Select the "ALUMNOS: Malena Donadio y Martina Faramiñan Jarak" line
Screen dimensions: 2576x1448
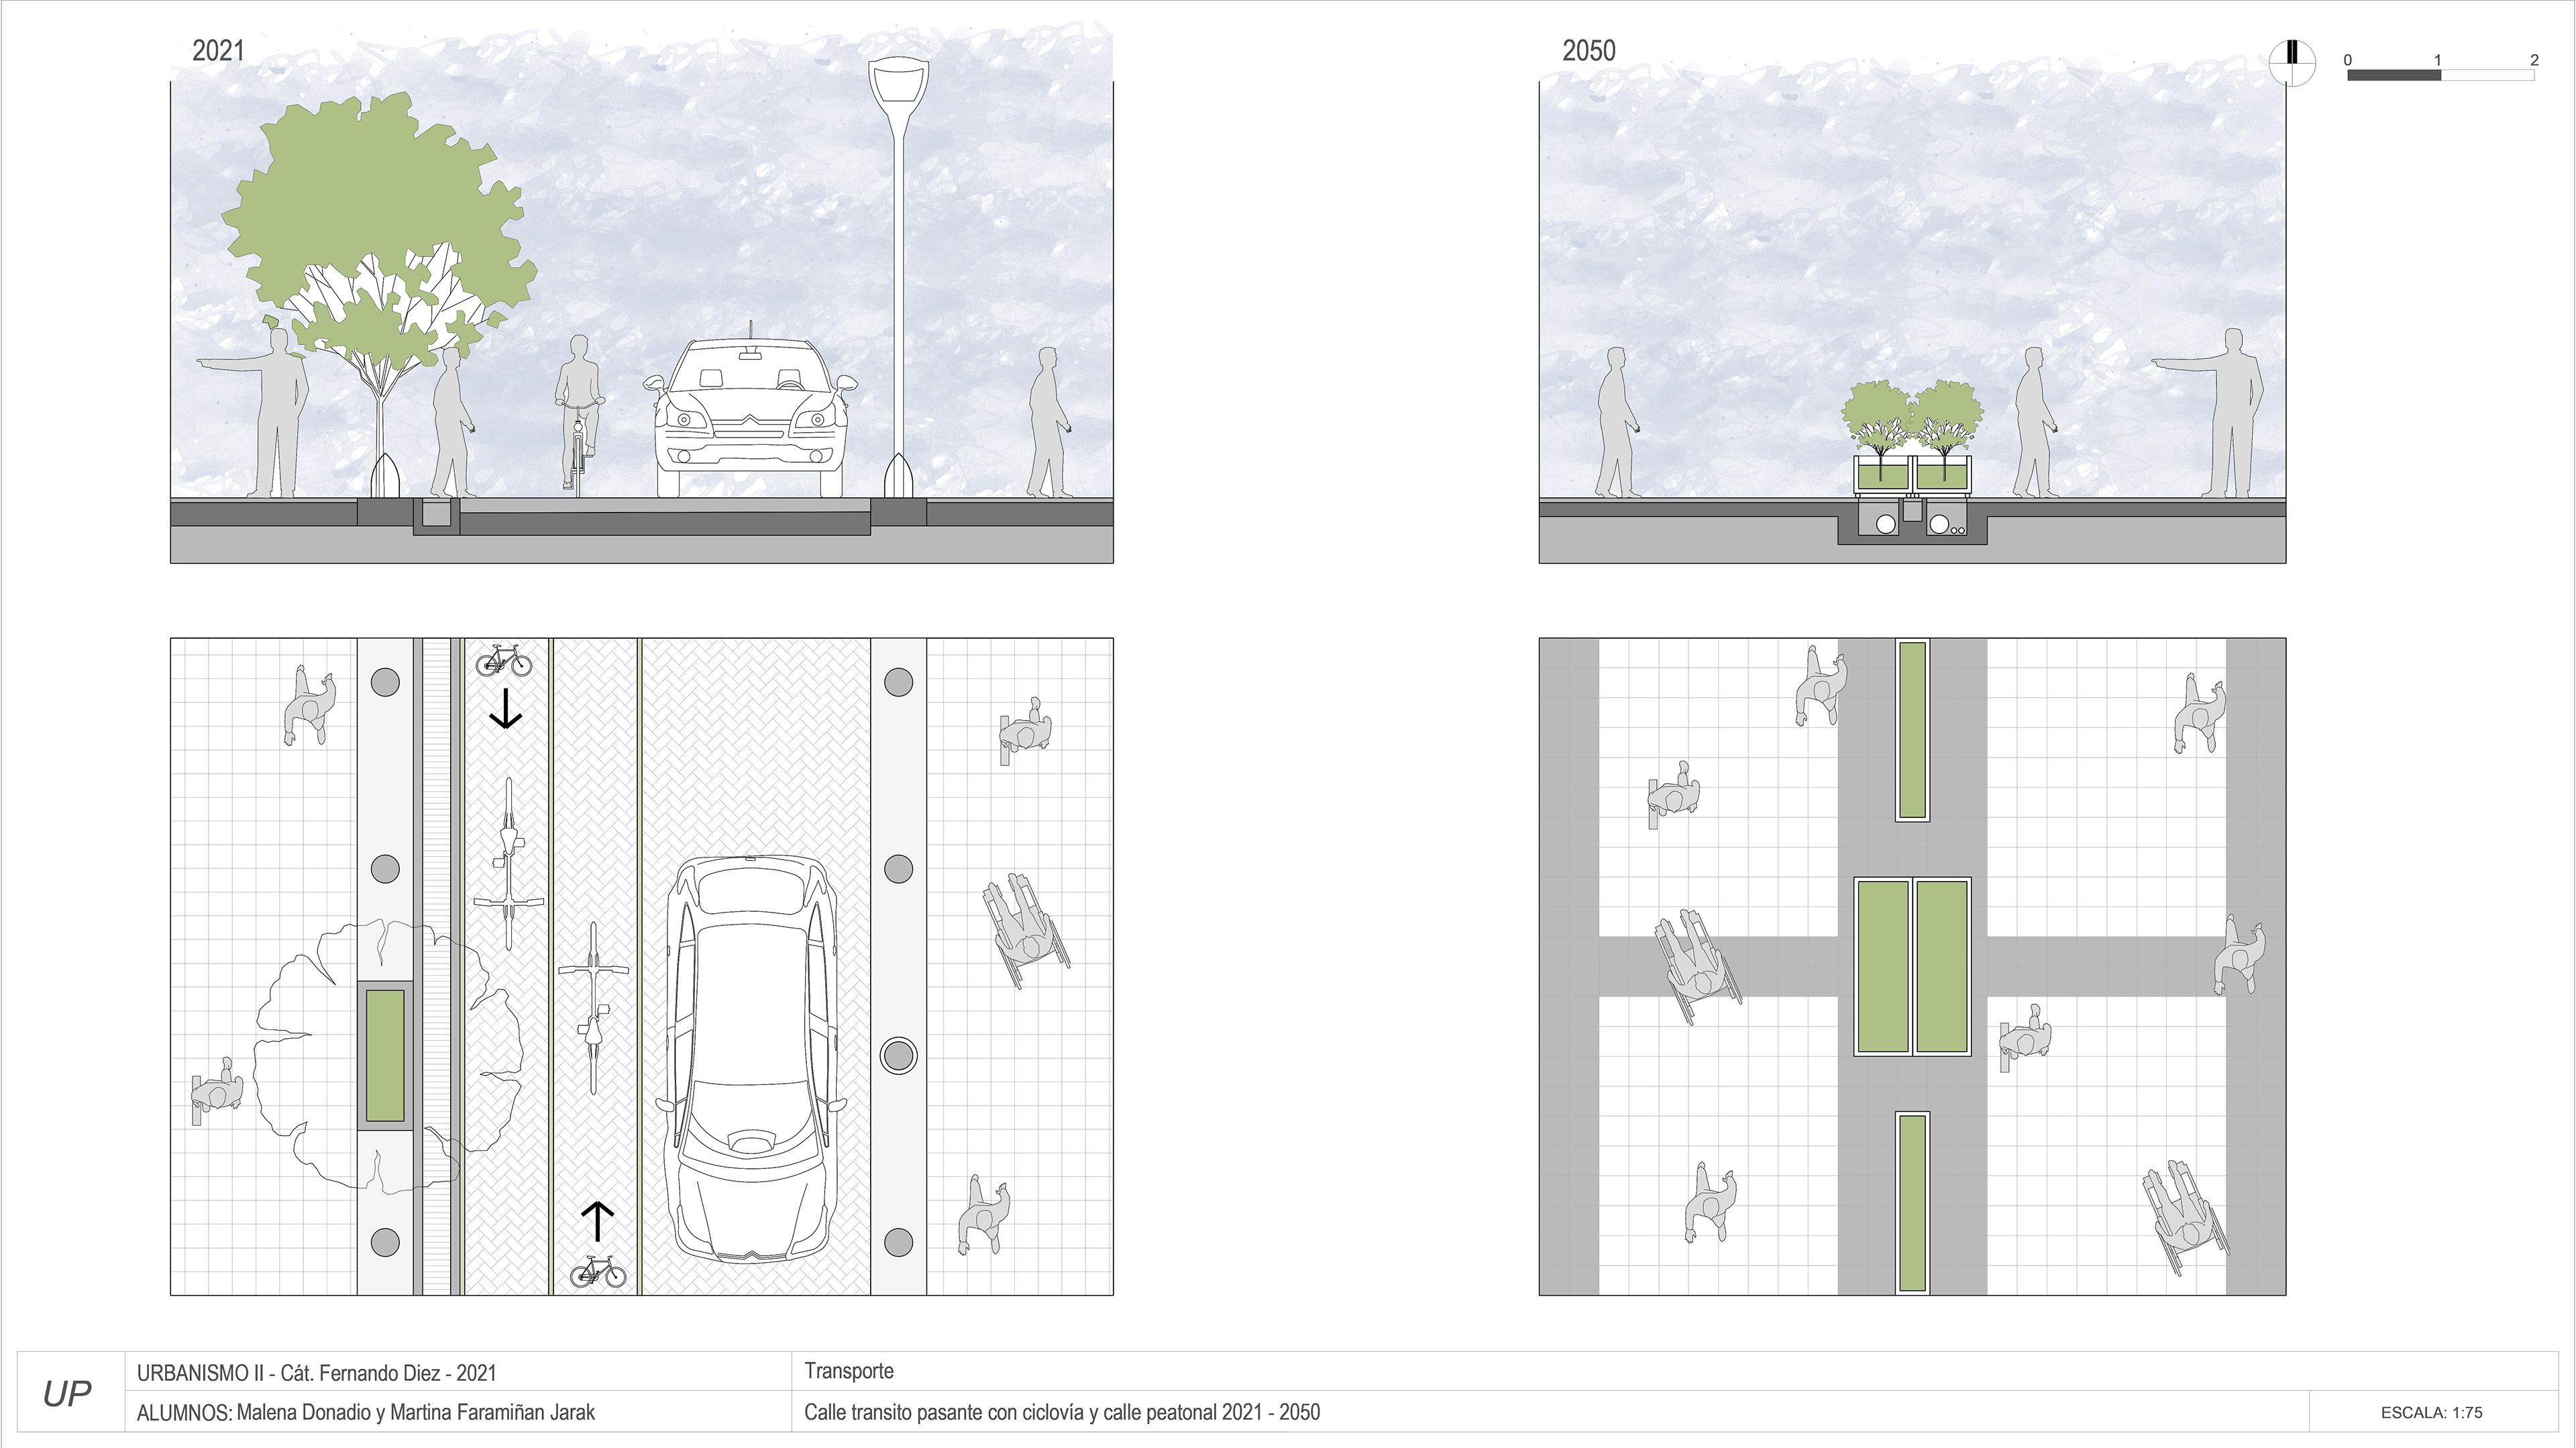point(365,1412)
